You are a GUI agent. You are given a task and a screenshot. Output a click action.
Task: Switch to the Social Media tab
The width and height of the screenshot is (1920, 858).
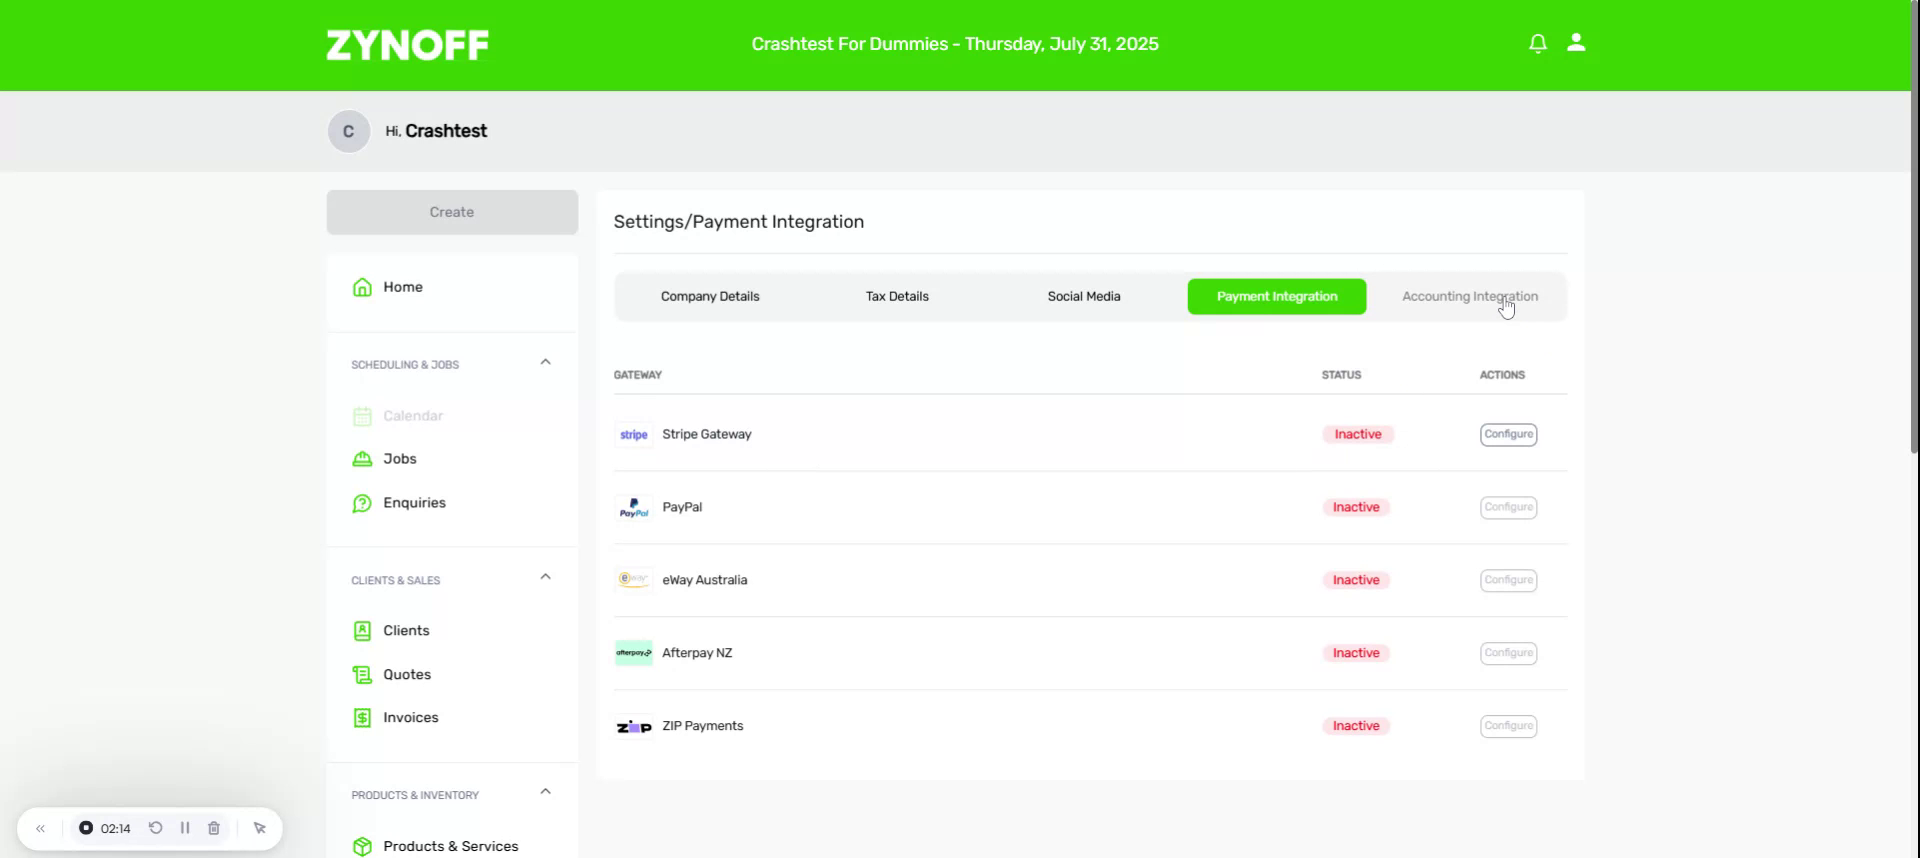click(x=1084, y=297)
